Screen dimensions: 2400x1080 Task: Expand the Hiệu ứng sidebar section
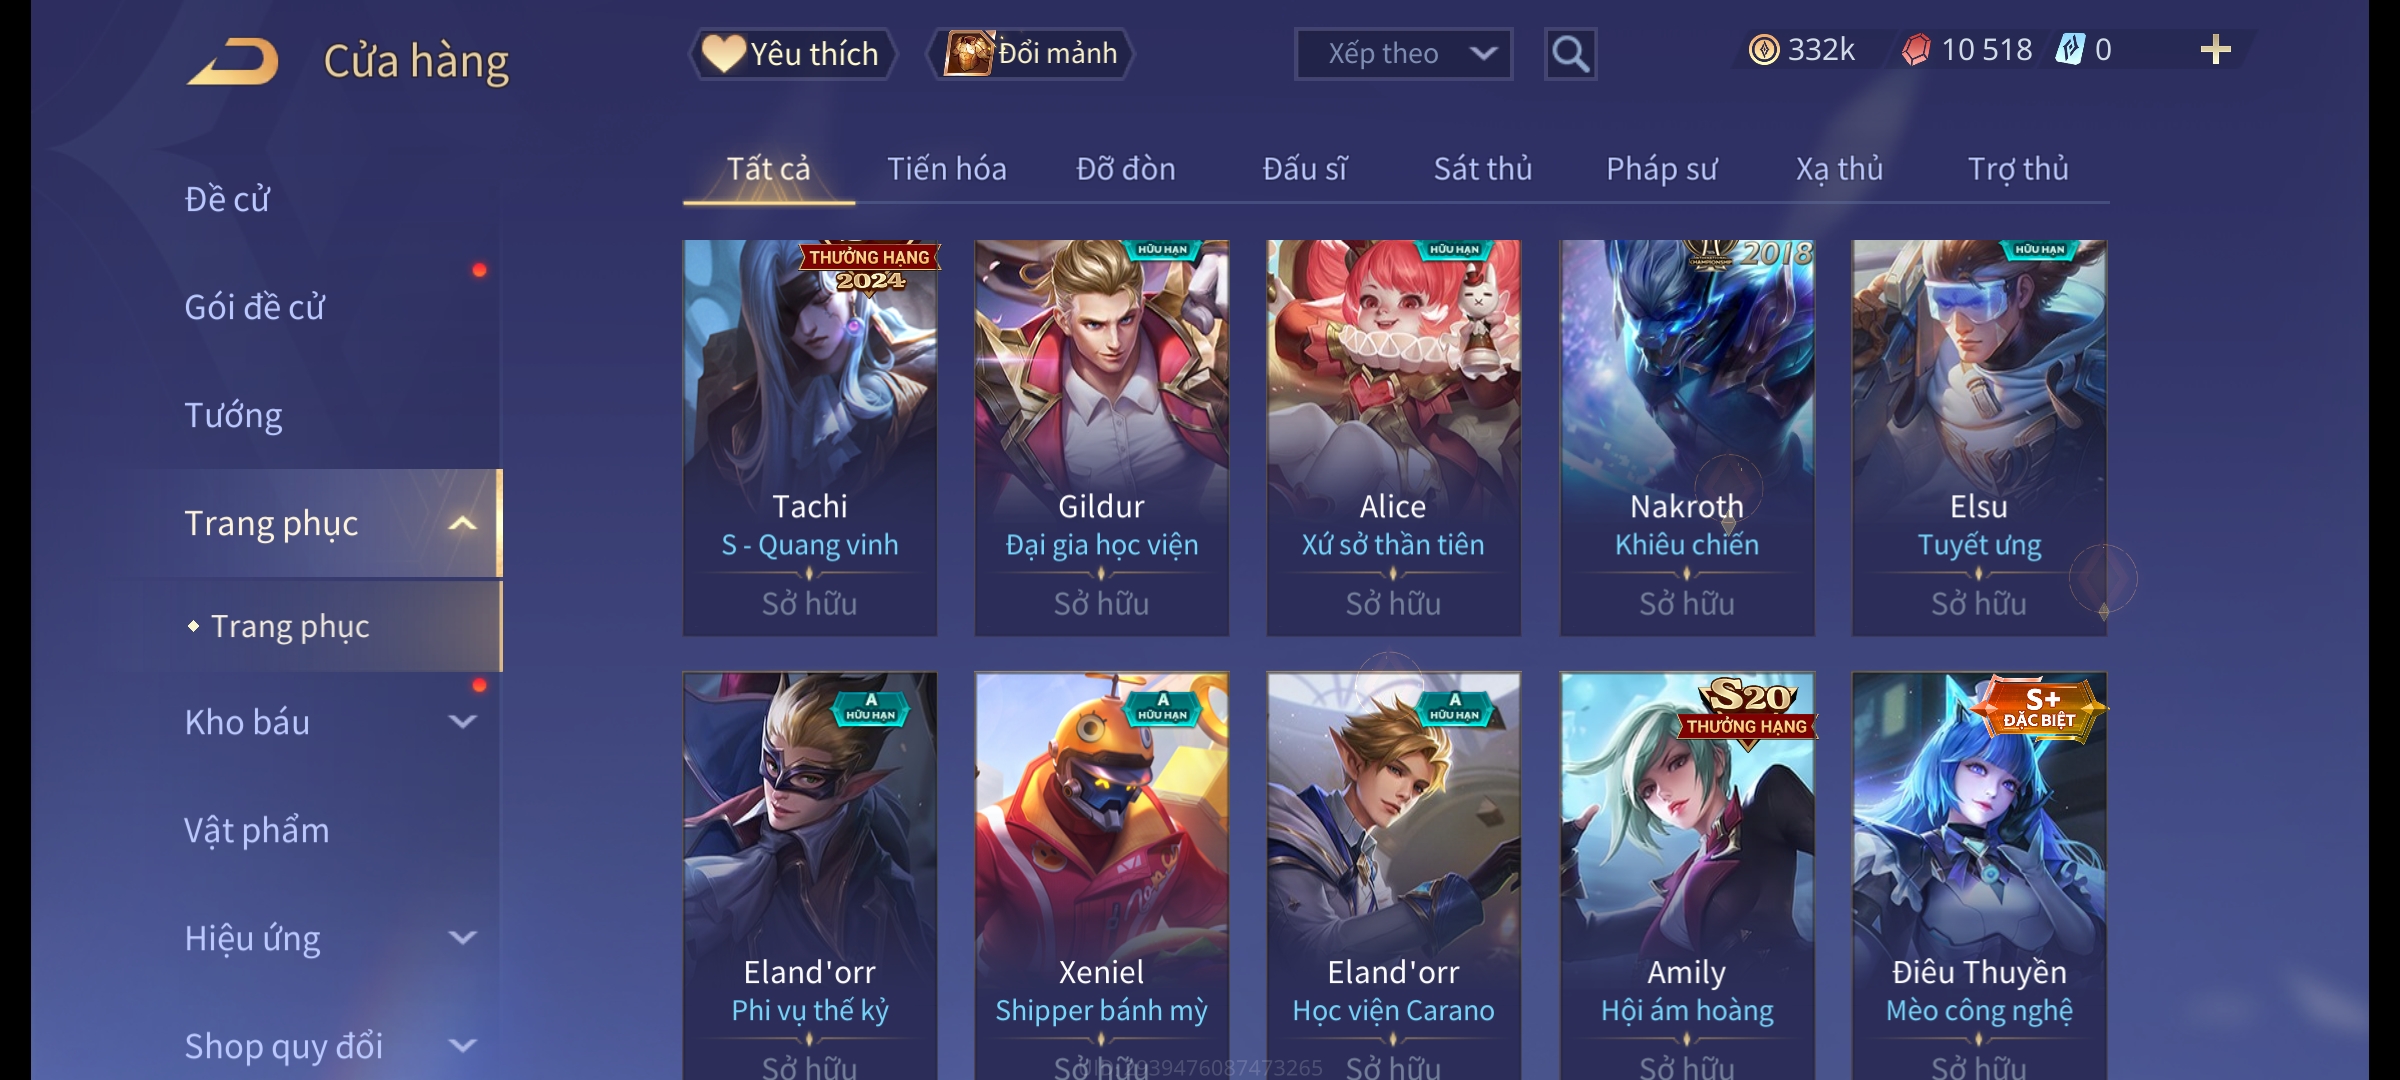click(x=462, y=937)
